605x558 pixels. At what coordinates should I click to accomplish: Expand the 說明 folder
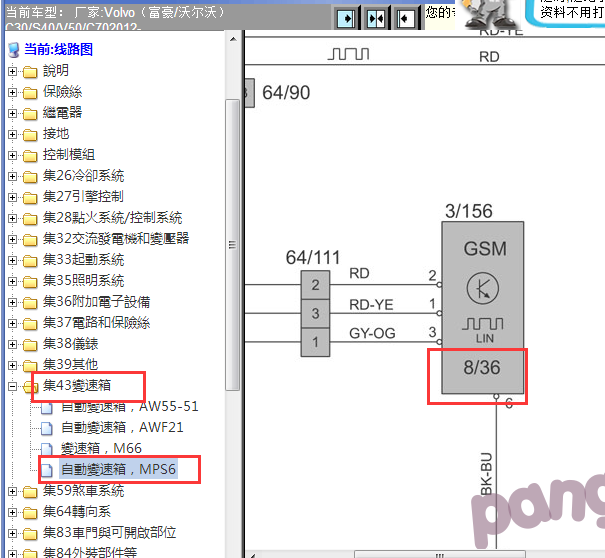coord(12,71)
